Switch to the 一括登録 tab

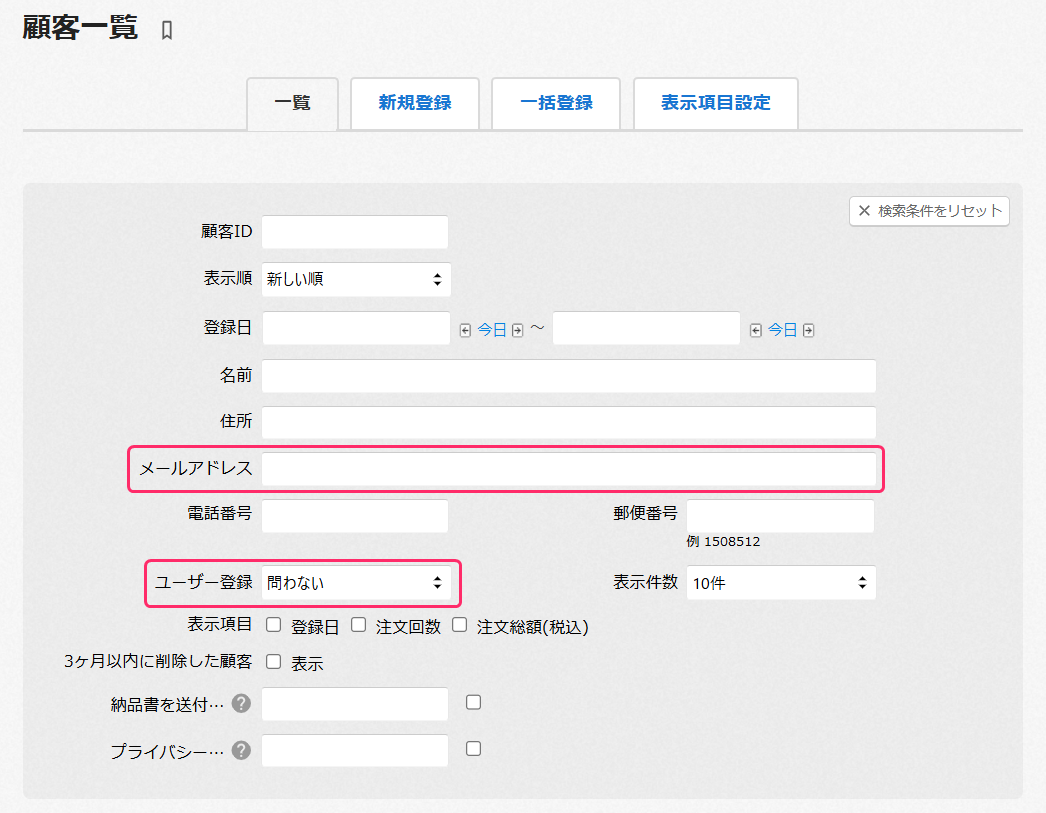pos(556,103)
